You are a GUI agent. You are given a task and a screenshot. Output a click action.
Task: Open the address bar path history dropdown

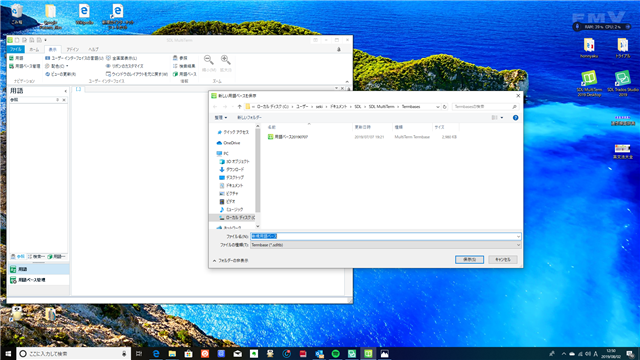438,107
